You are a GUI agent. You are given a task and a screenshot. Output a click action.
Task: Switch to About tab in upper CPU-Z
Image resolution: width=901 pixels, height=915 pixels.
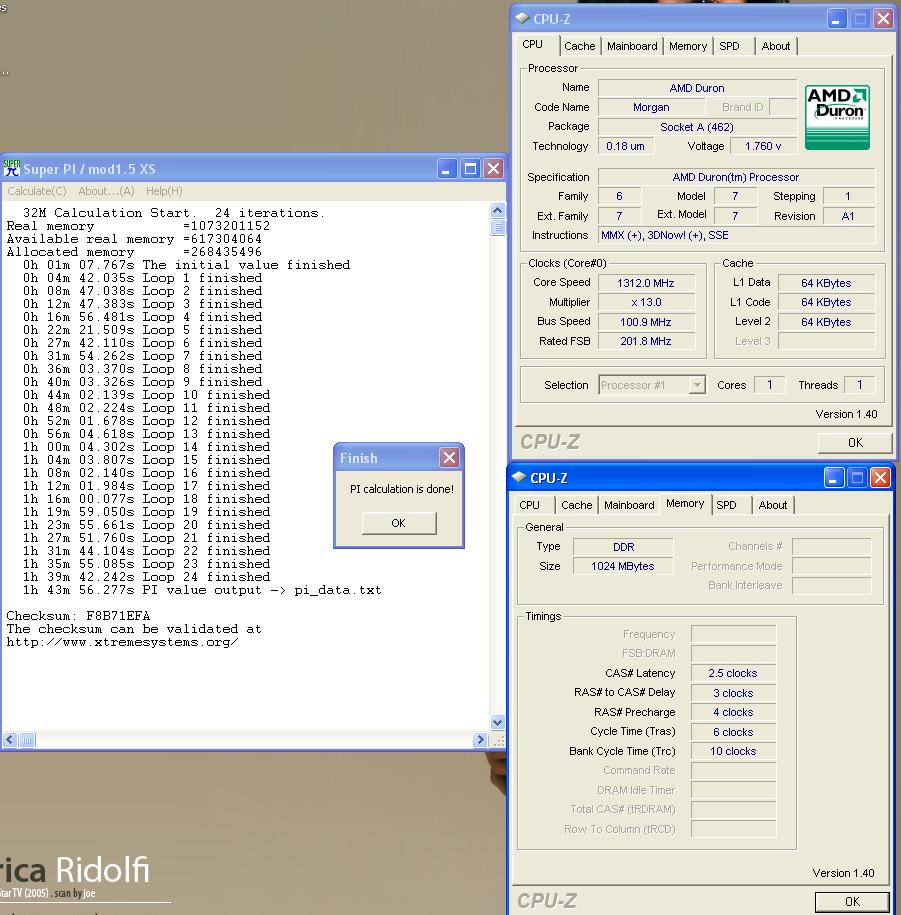tap(776, 46)
